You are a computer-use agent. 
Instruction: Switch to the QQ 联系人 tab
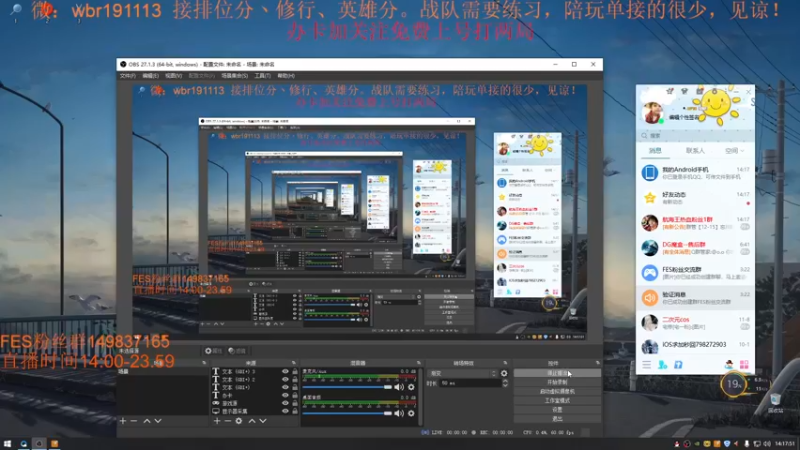coord(695,151)
